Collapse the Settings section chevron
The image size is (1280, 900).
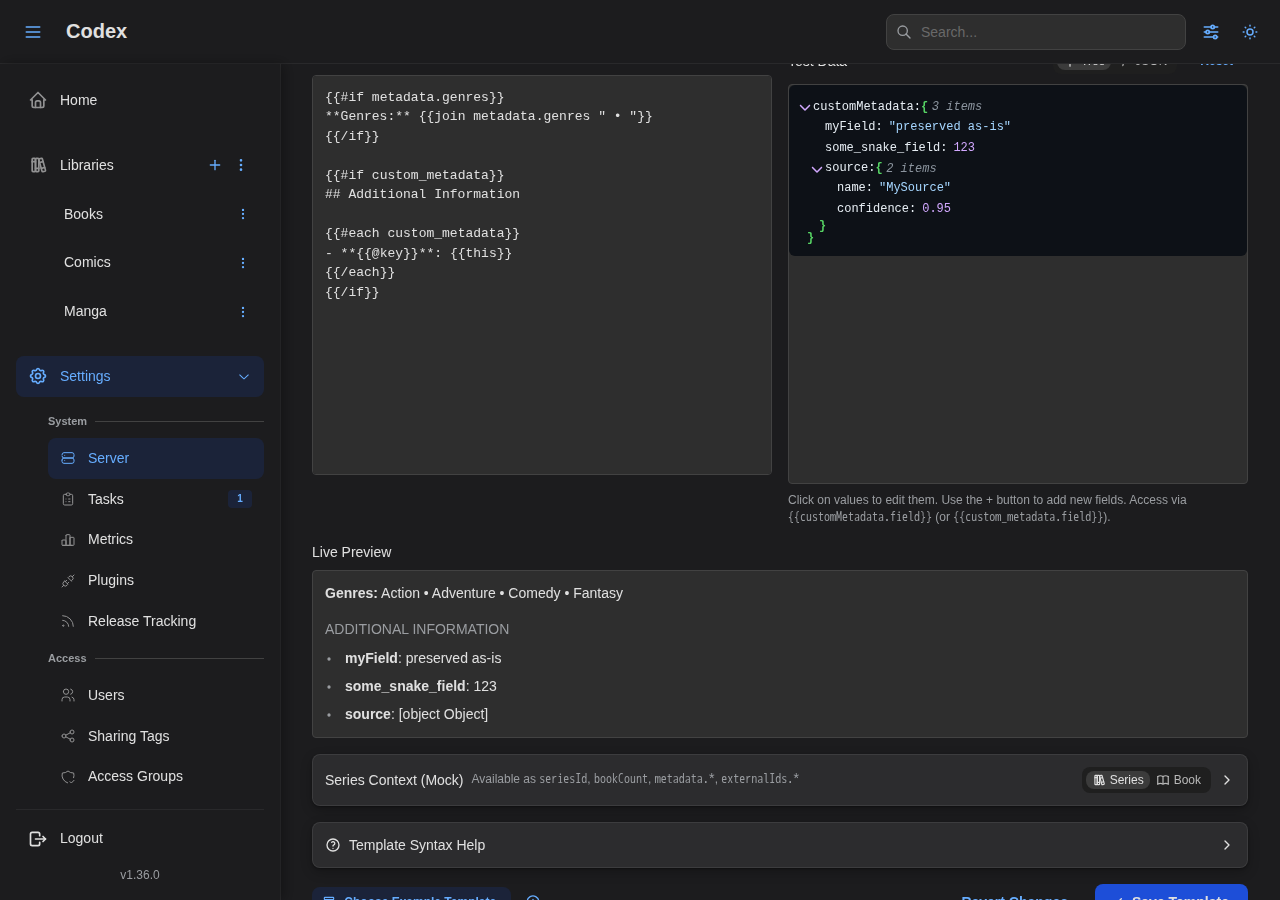click(x=244, y=377)
